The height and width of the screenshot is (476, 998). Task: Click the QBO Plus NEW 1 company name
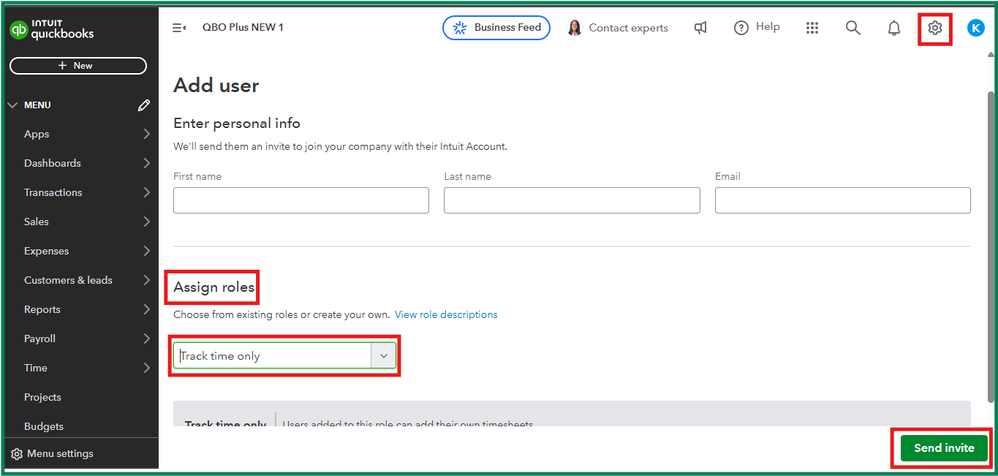click(243, 27)
